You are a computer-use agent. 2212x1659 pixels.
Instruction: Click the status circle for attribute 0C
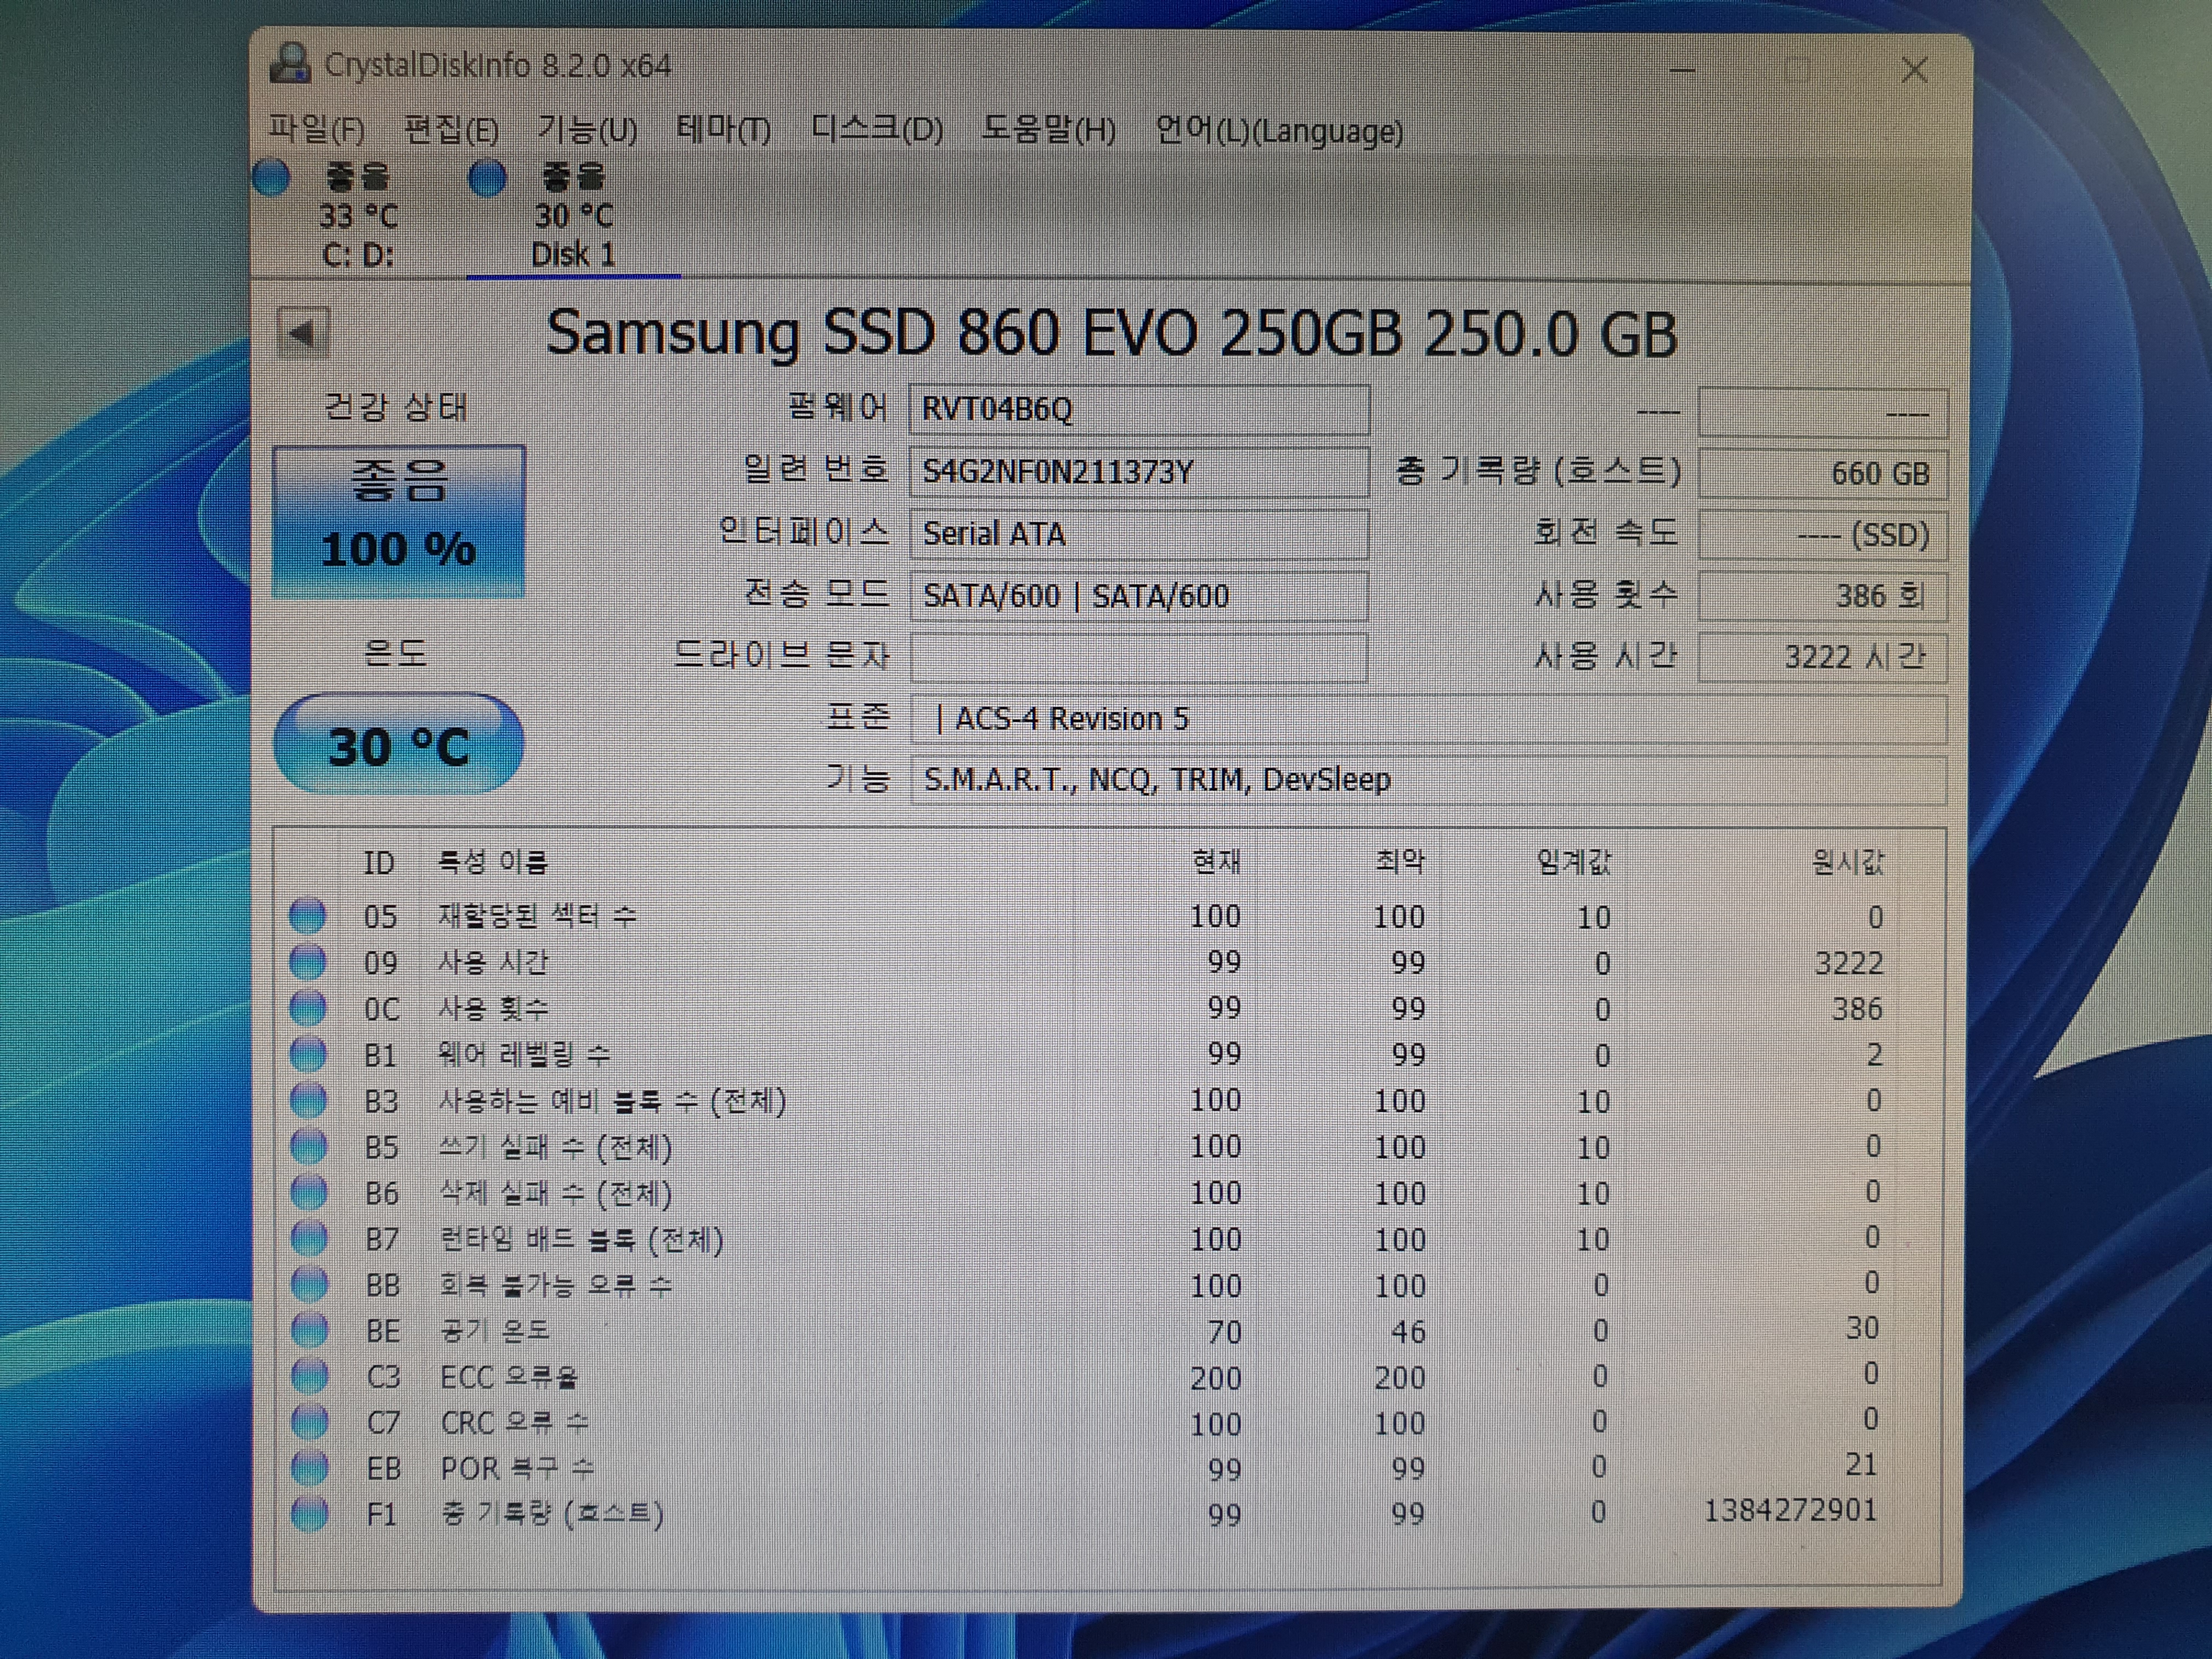(x=308, y=1008)
